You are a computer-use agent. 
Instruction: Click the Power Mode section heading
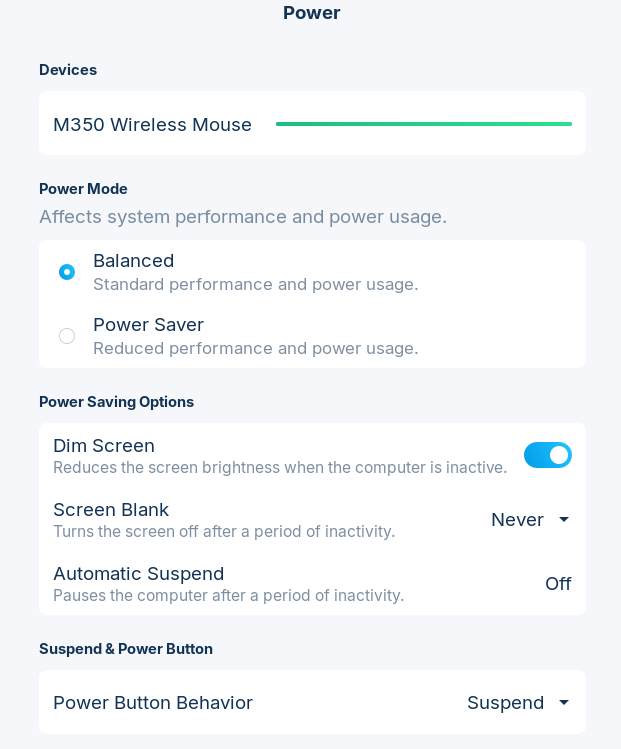[83, 189]
